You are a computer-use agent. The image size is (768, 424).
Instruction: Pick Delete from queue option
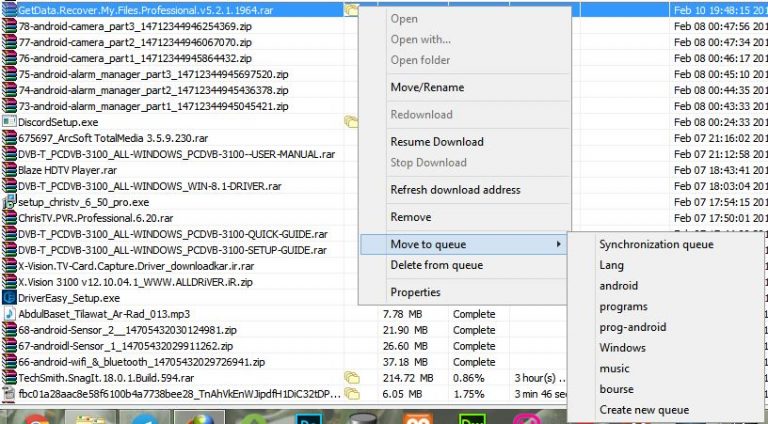click(437, 265)
